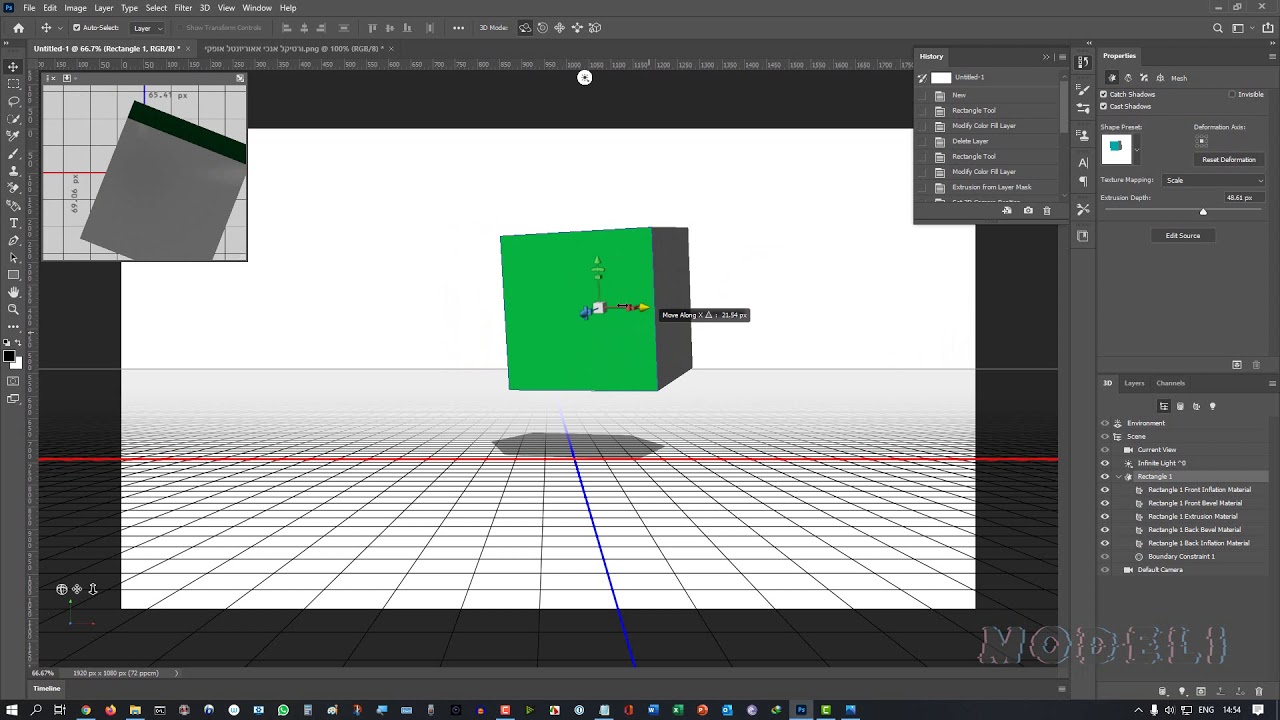Click the Reset Deformation button

[x=1228, y=160]
